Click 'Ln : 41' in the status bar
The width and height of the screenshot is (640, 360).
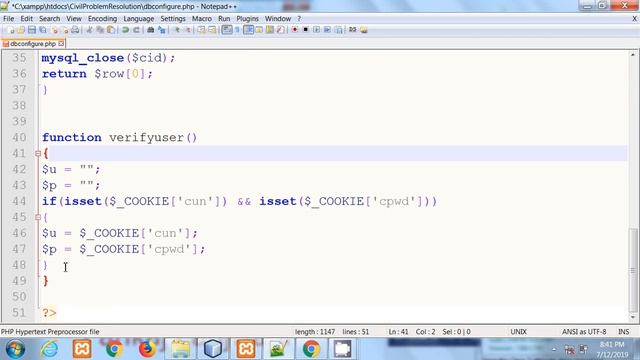pyautogui.click(x=398, y=332)
